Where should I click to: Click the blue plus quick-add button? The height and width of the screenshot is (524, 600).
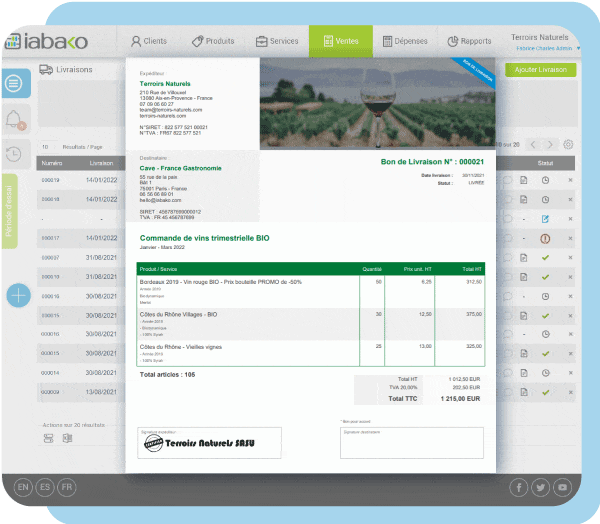(x=18, y=295)
